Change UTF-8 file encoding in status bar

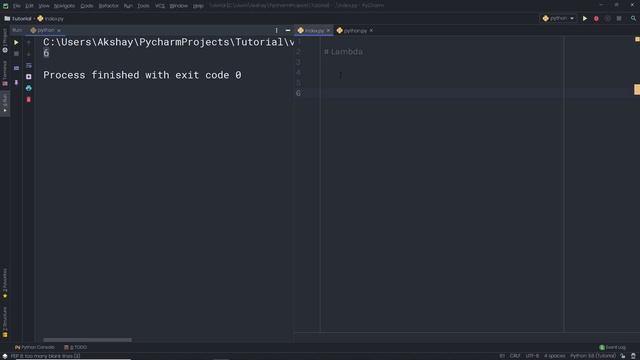click(x=532, y=356)
